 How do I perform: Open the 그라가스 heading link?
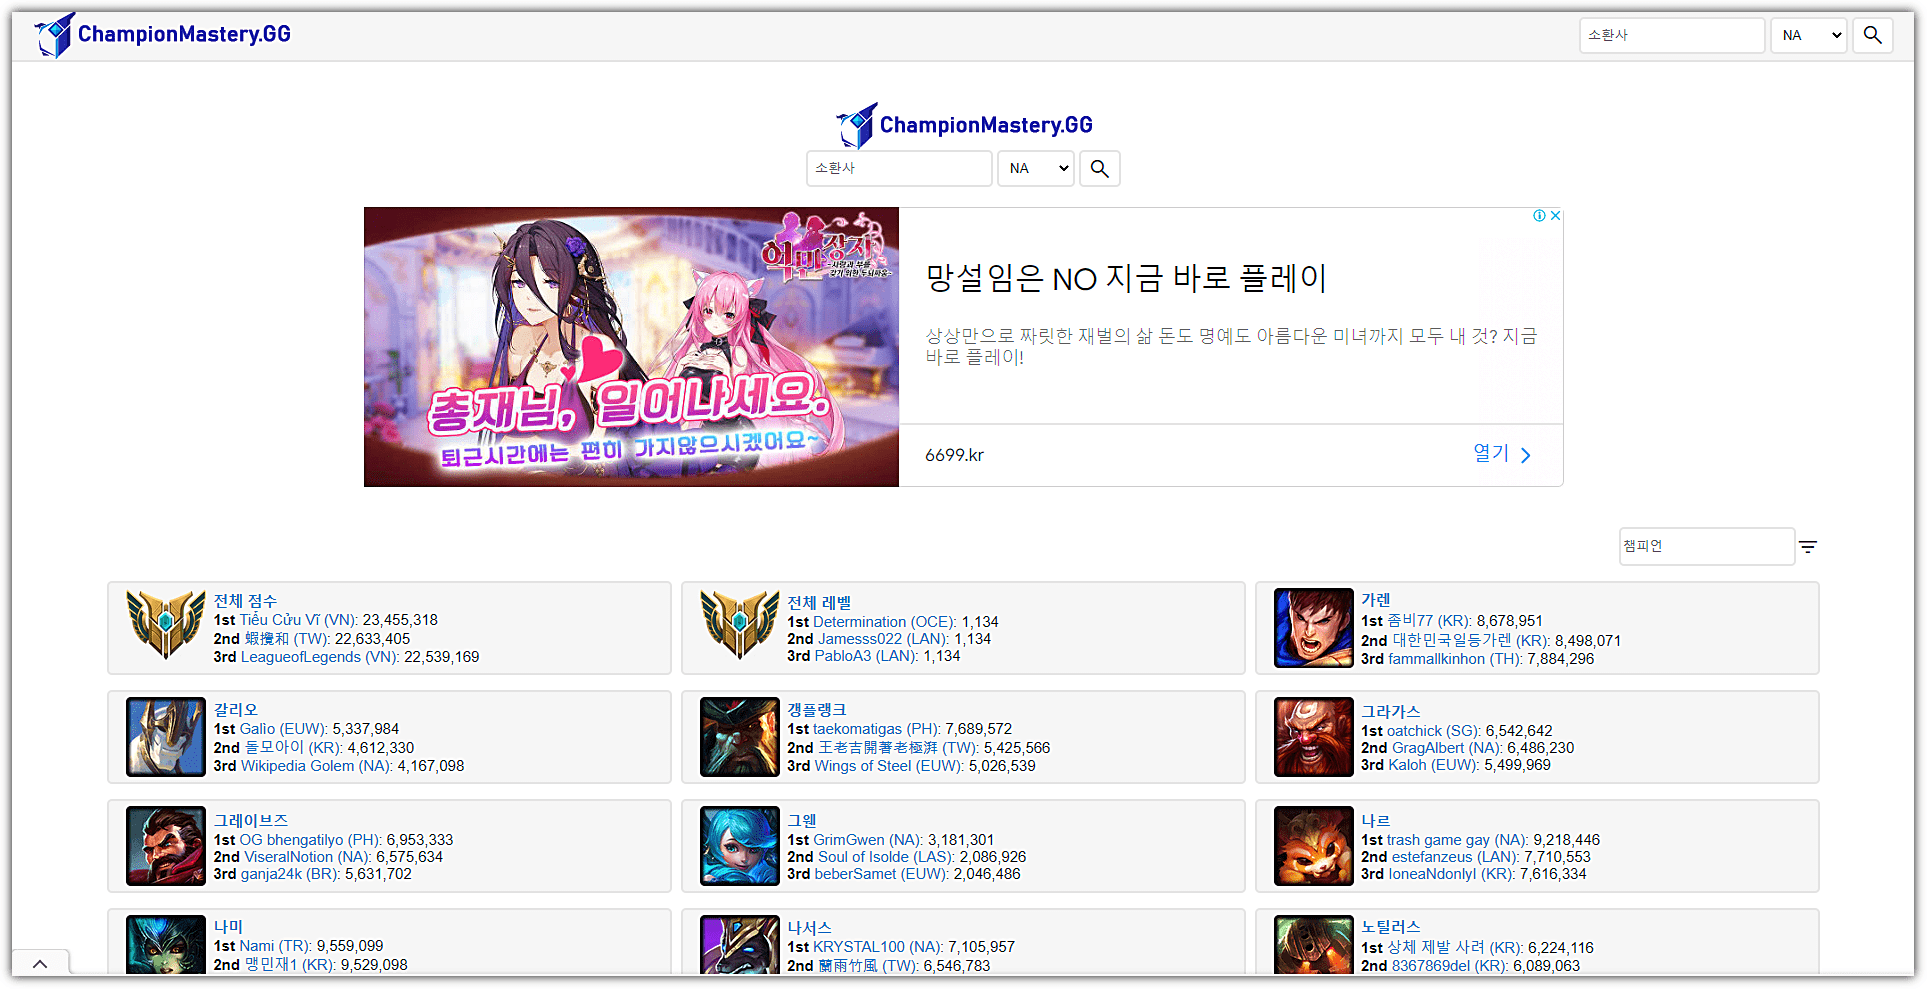(x=1391, y=712)
